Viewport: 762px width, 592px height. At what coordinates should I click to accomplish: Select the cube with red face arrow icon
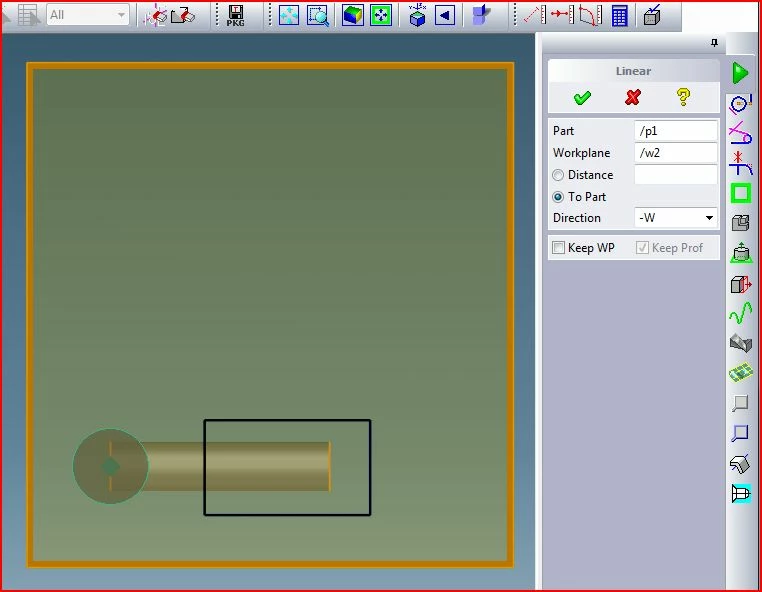coord(741,284)
